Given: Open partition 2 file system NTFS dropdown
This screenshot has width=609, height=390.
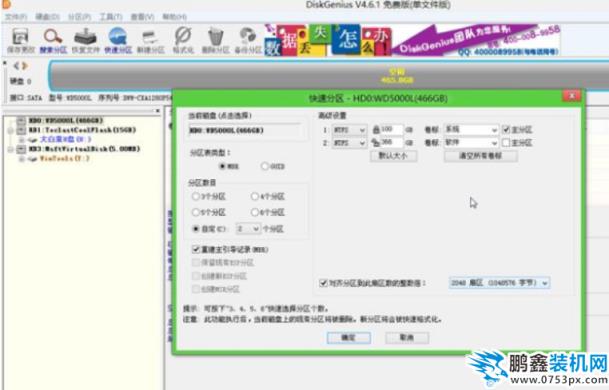Looking at the screenshot, I should click(350, 143).
